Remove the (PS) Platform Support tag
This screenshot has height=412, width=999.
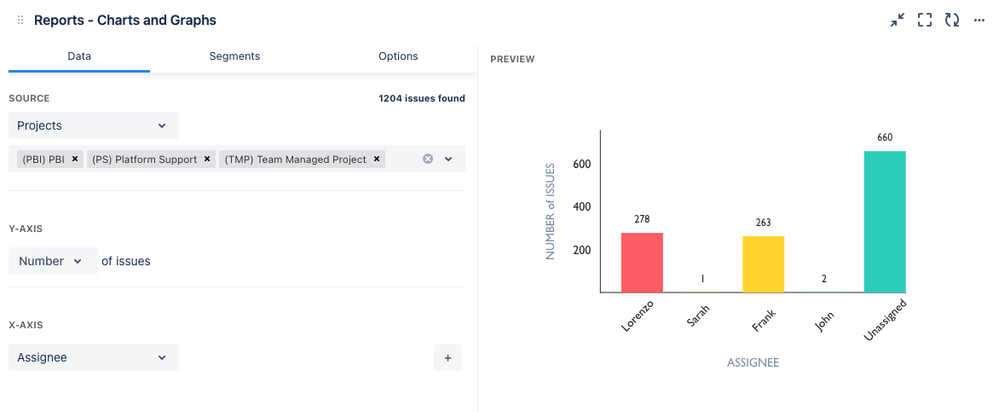pyautogui.click(x=206, y=159)
